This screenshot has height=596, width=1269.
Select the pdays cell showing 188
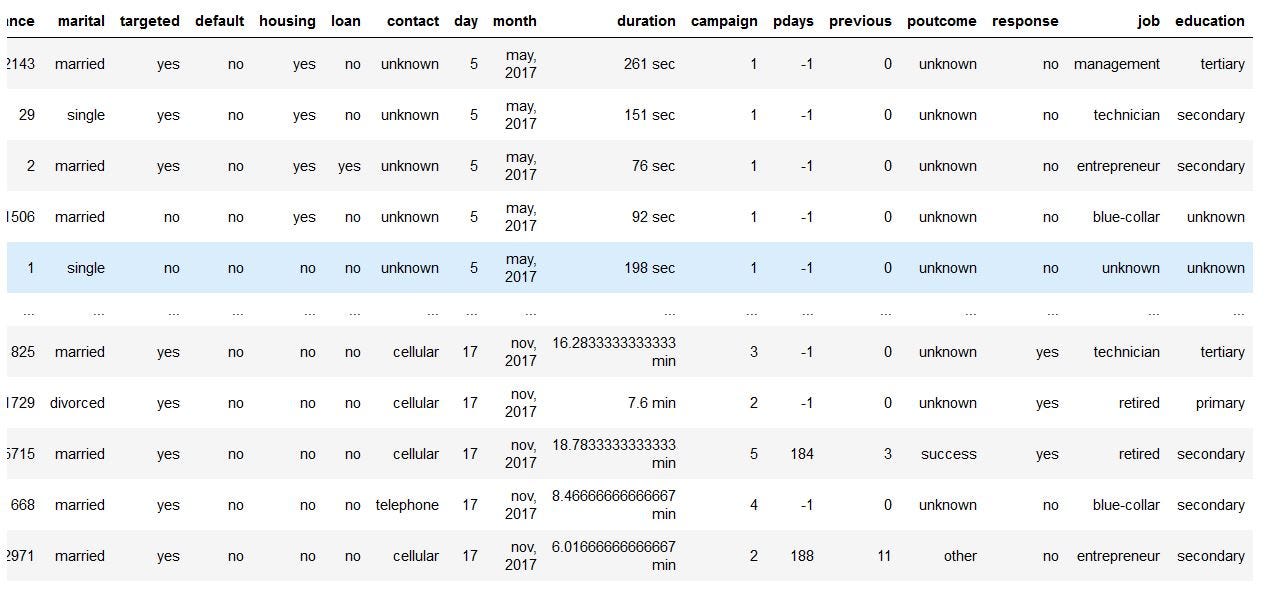801,556
